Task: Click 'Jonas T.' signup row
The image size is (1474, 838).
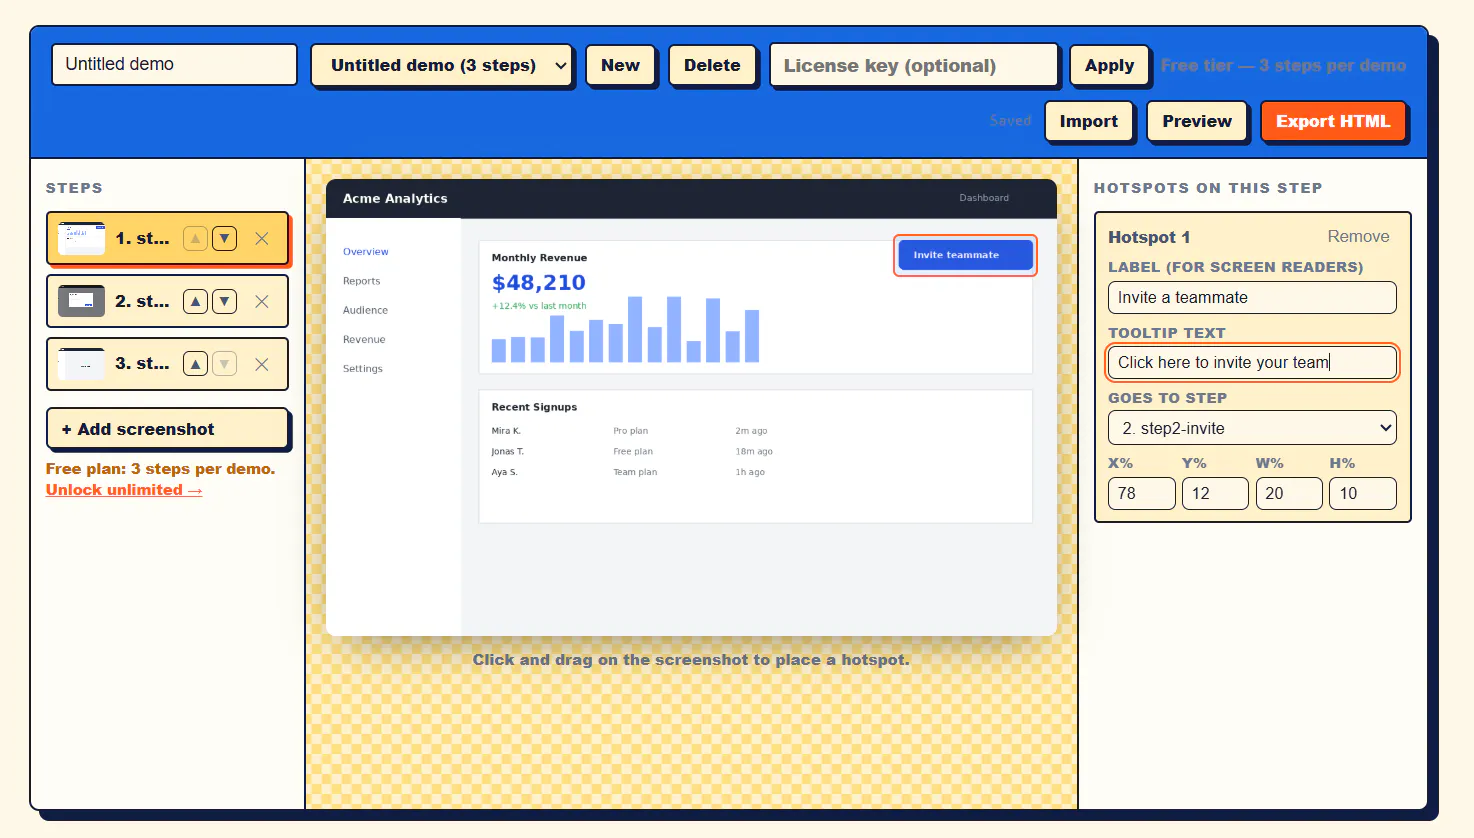Action: click(x=508, y=452)
